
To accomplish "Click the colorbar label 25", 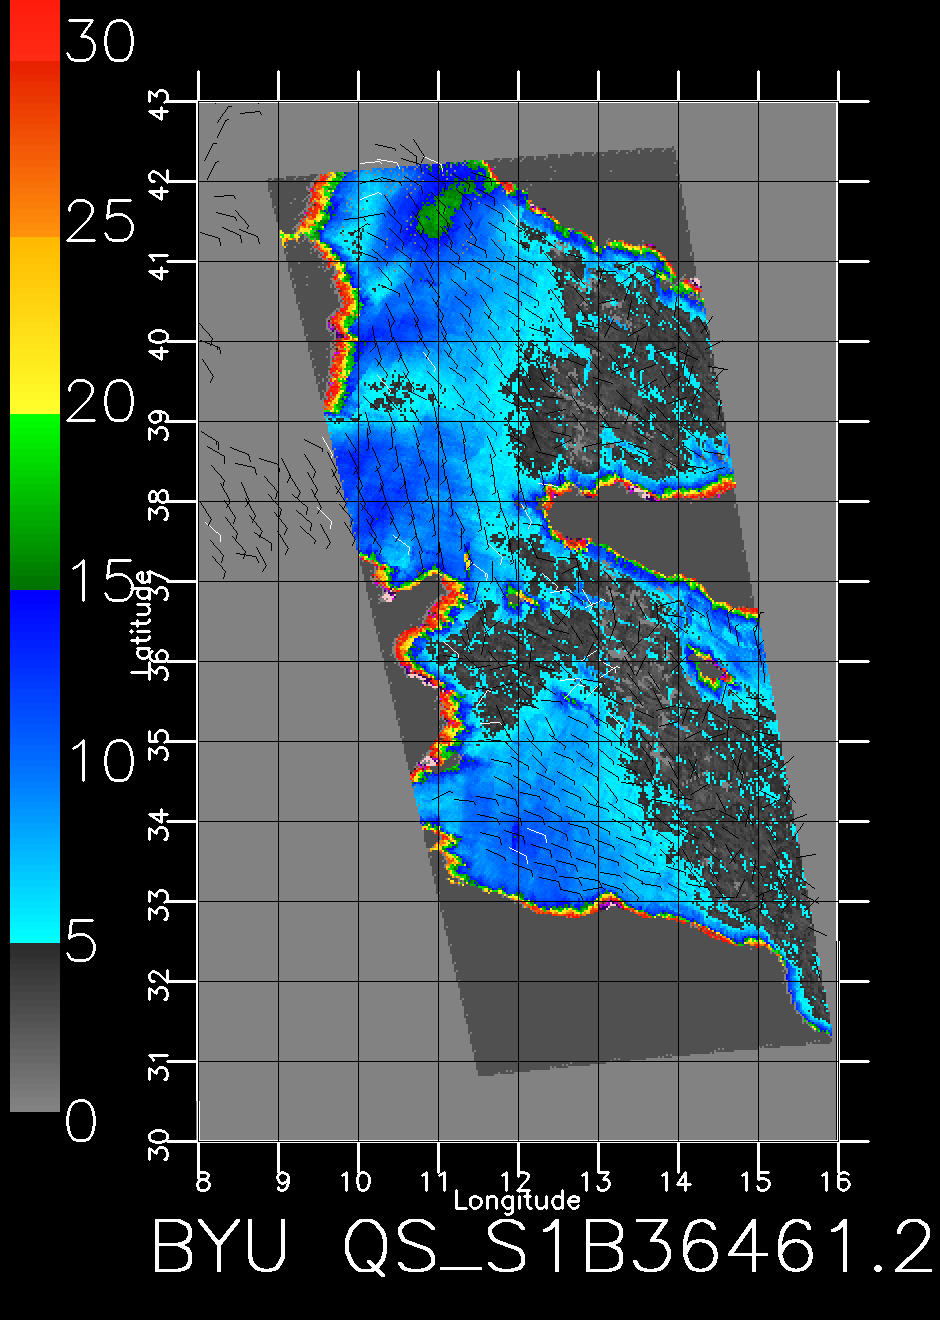I will (x=99, y=220).
